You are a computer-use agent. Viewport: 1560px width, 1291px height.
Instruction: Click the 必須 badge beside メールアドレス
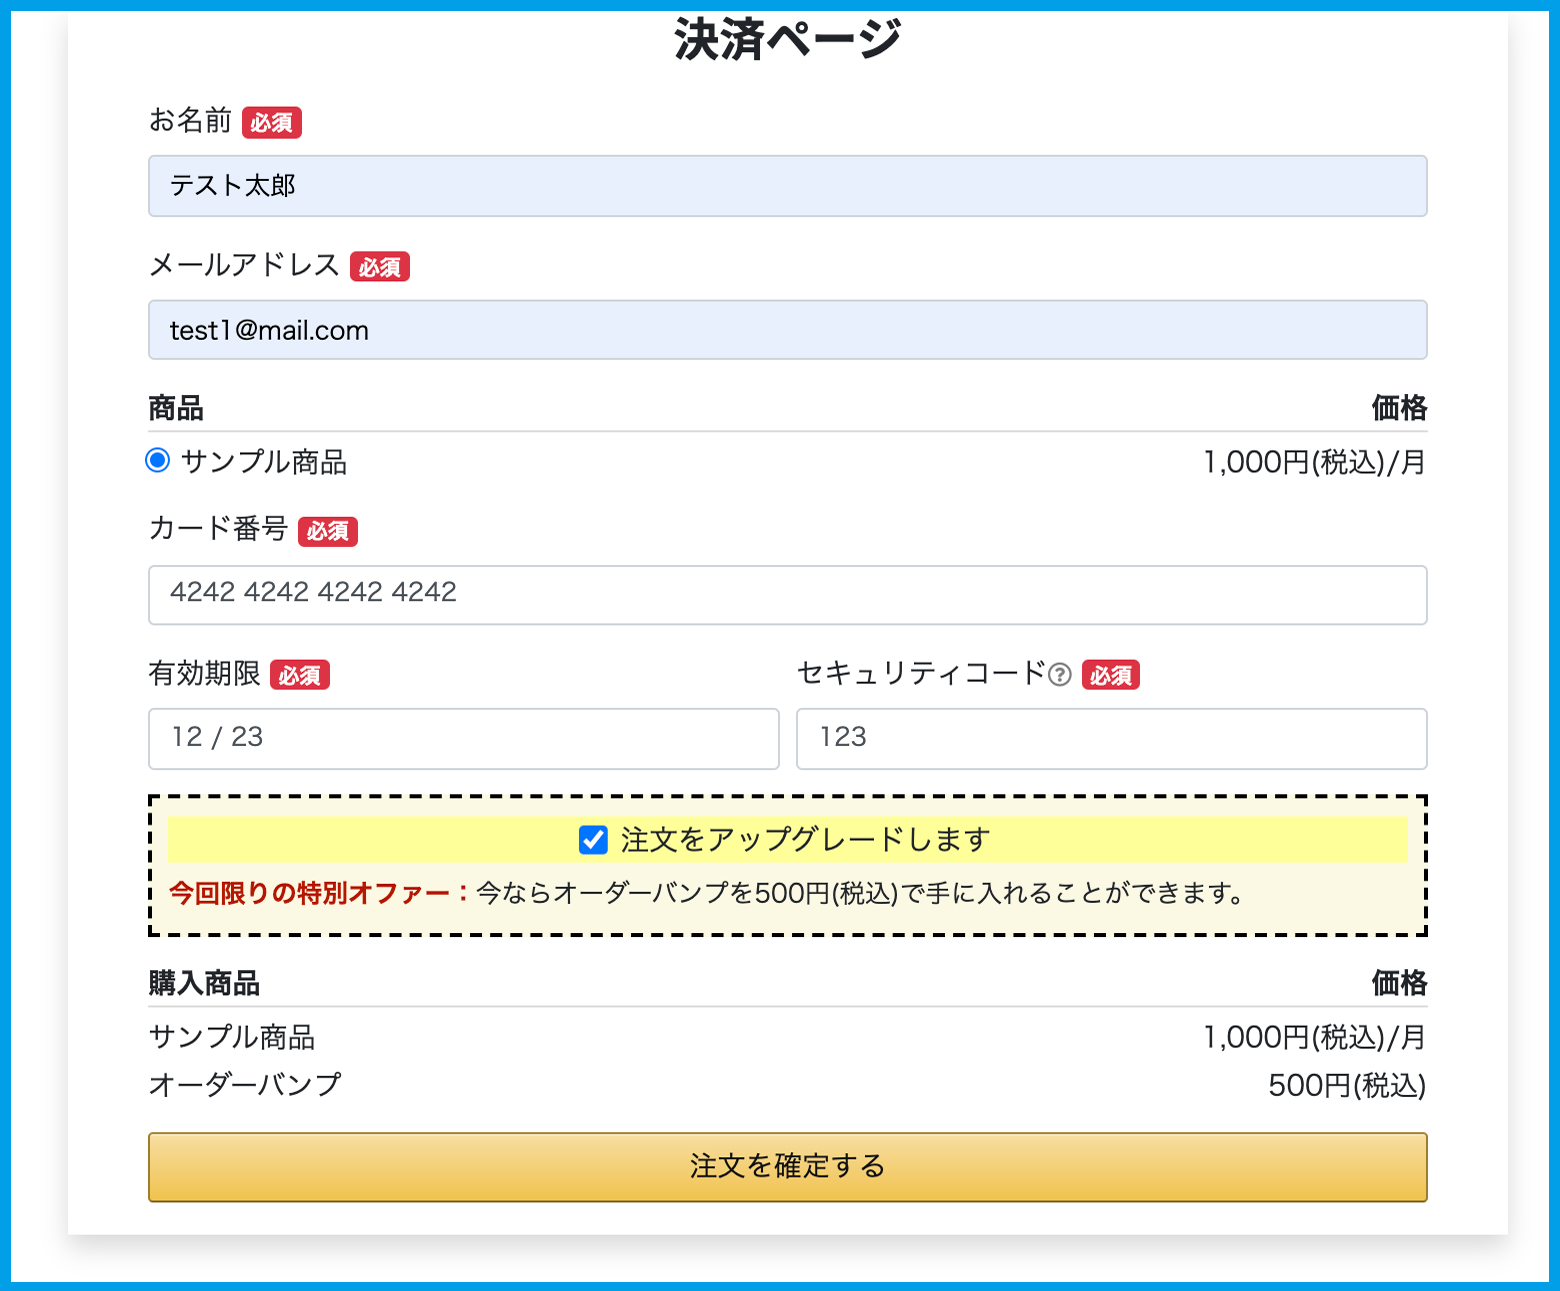coord(379,267)
